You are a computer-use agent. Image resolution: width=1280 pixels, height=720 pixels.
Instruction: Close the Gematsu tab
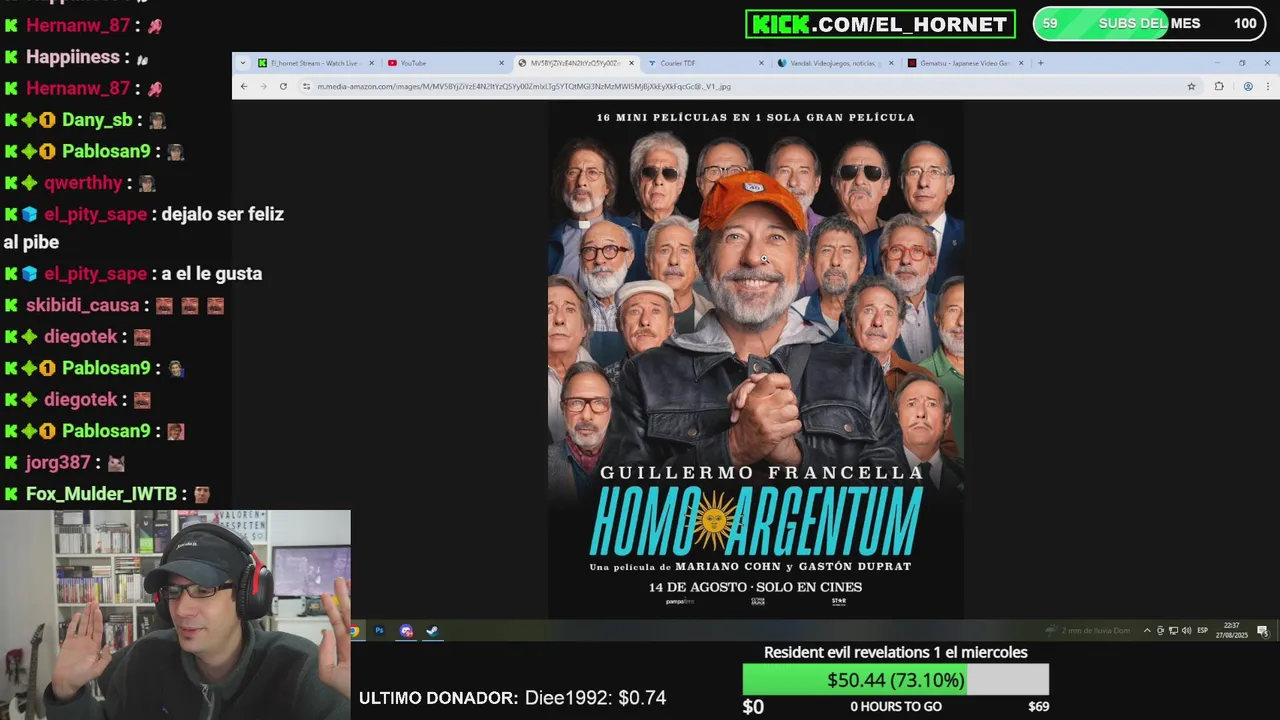(1021, 63)
